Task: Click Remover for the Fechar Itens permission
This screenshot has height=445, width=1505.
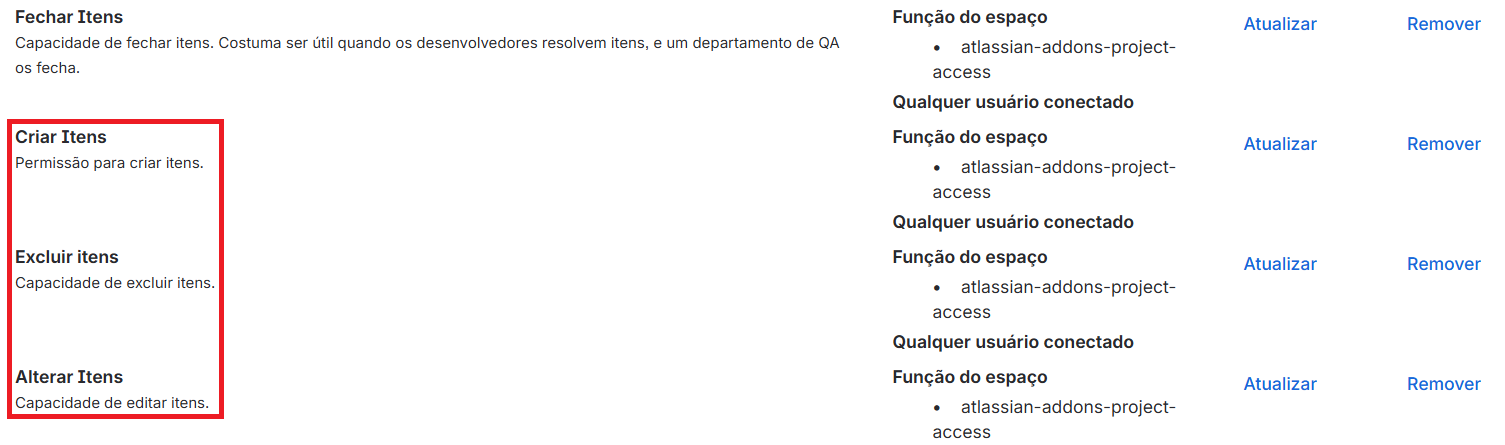Action: [x=1443, y=24]
